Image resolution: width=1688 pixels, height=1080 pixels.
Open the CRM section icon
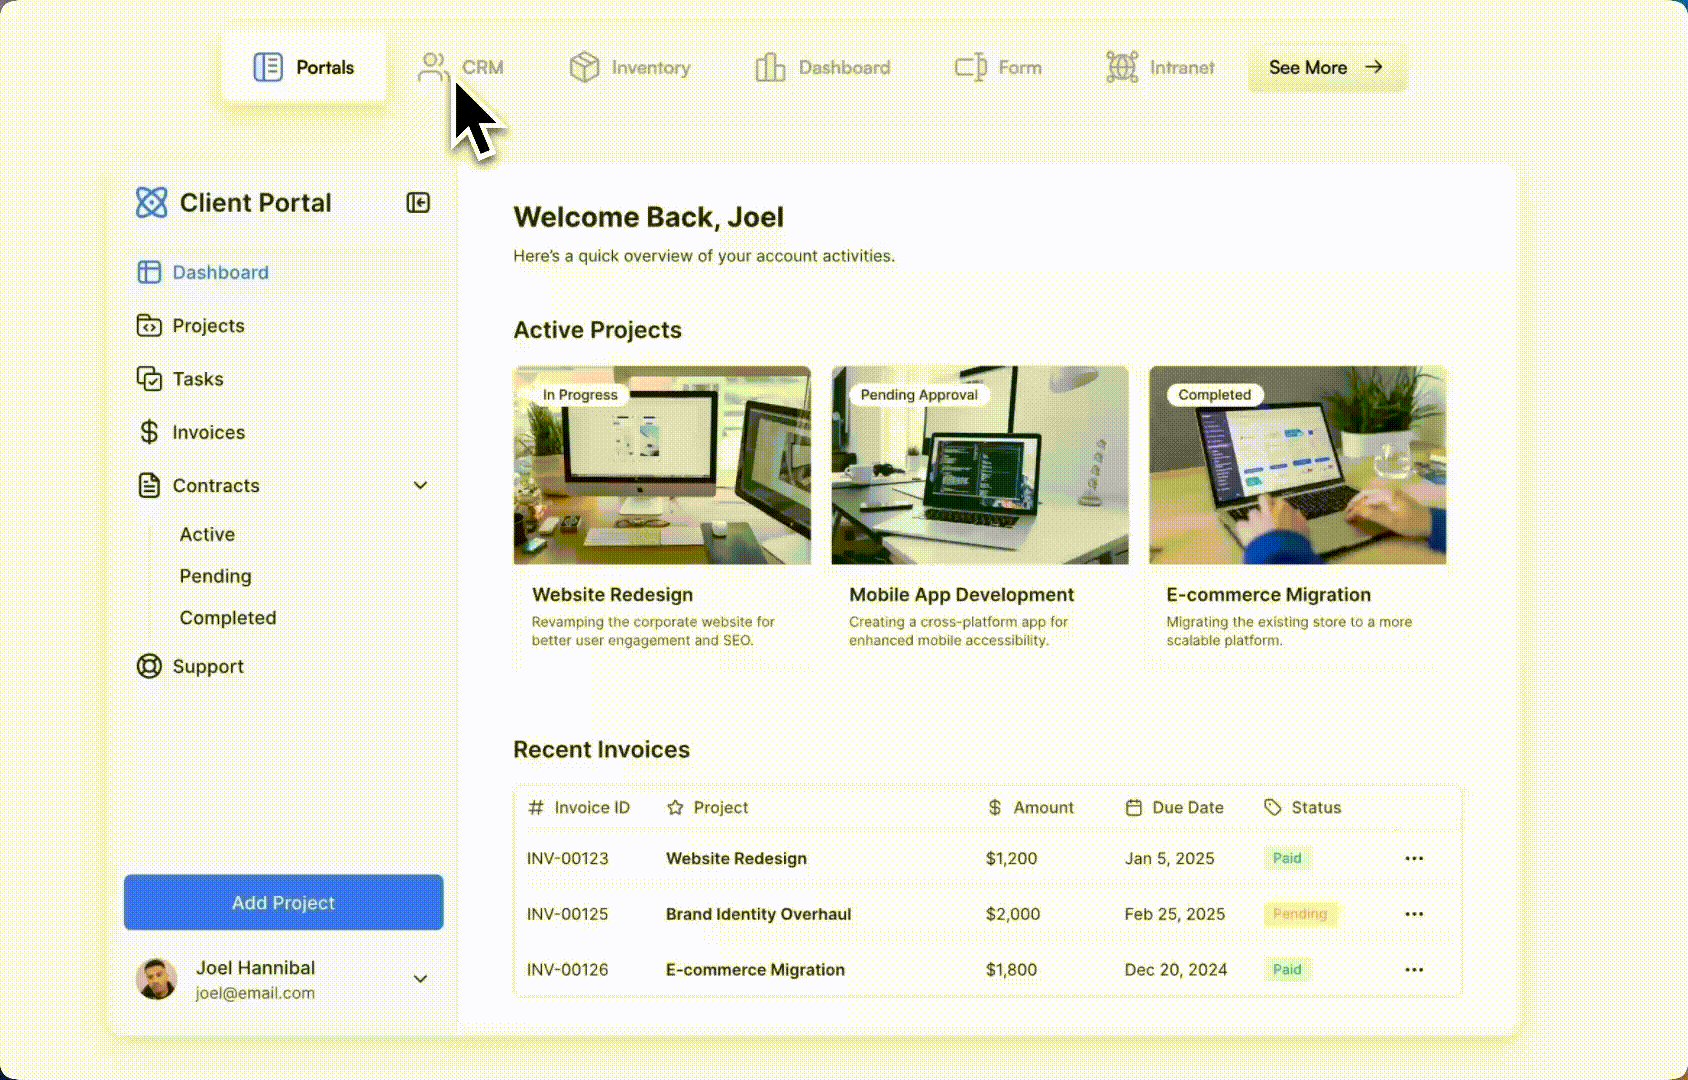click(433, 67)
